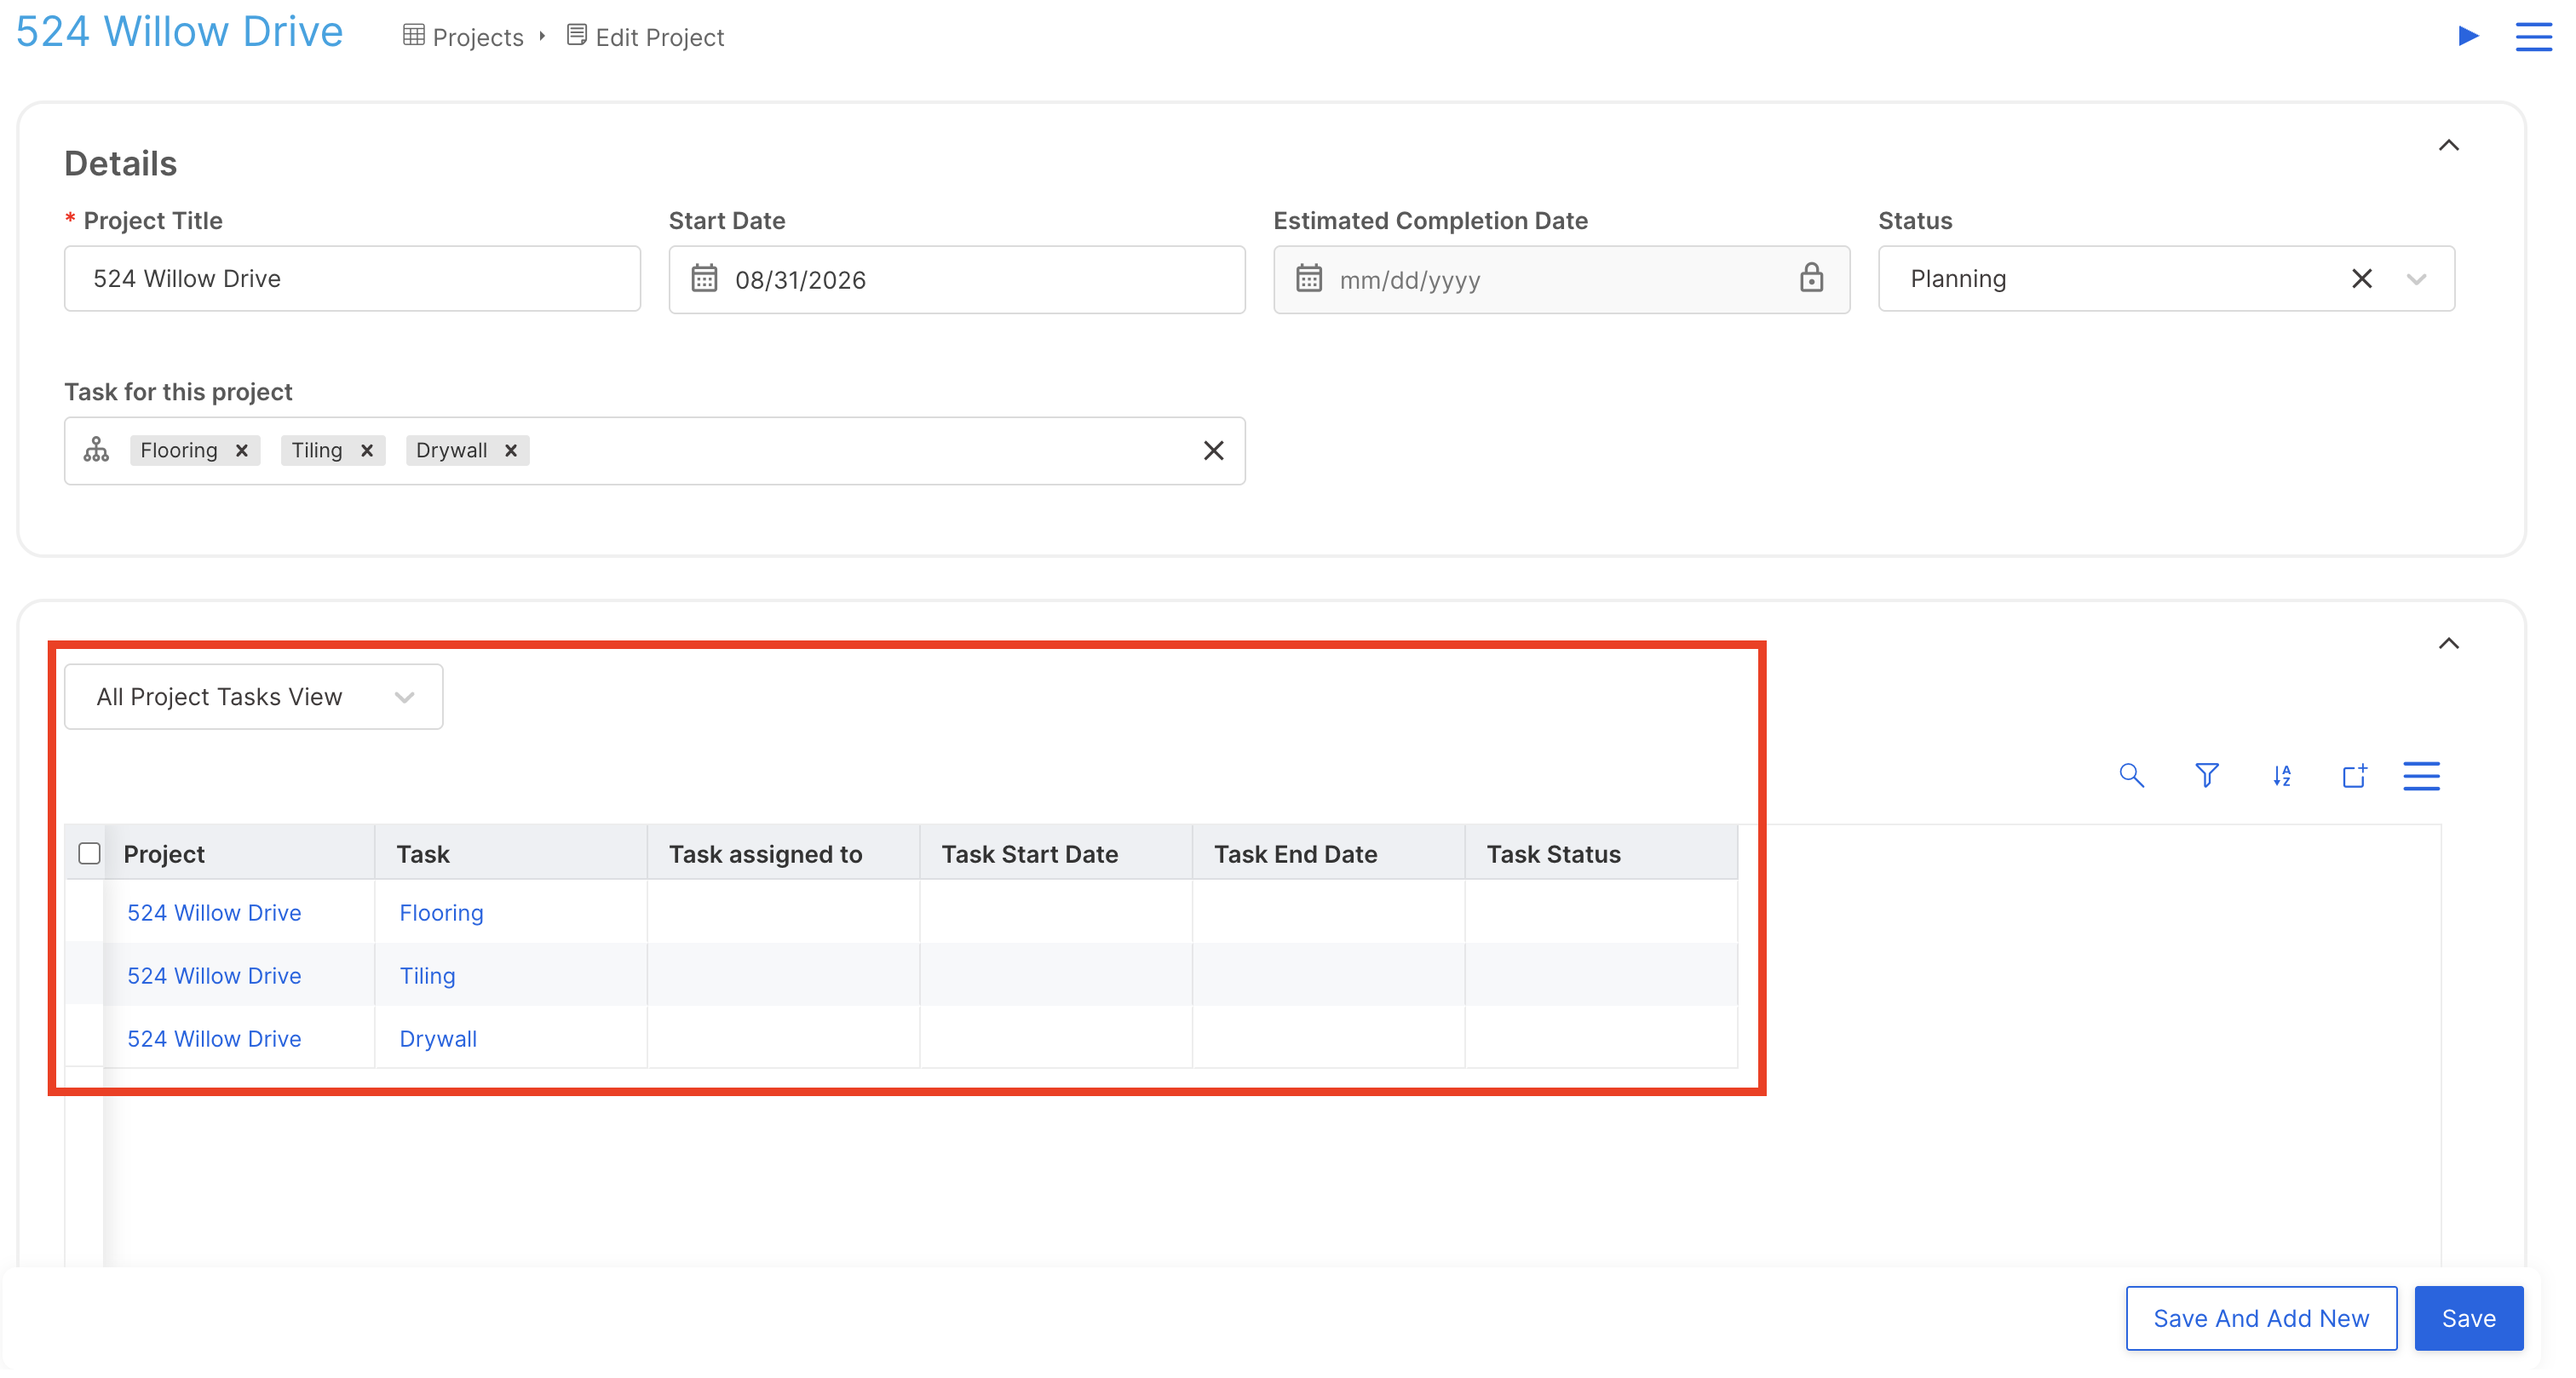Open the Flooring task link

(x=441, y=912)
